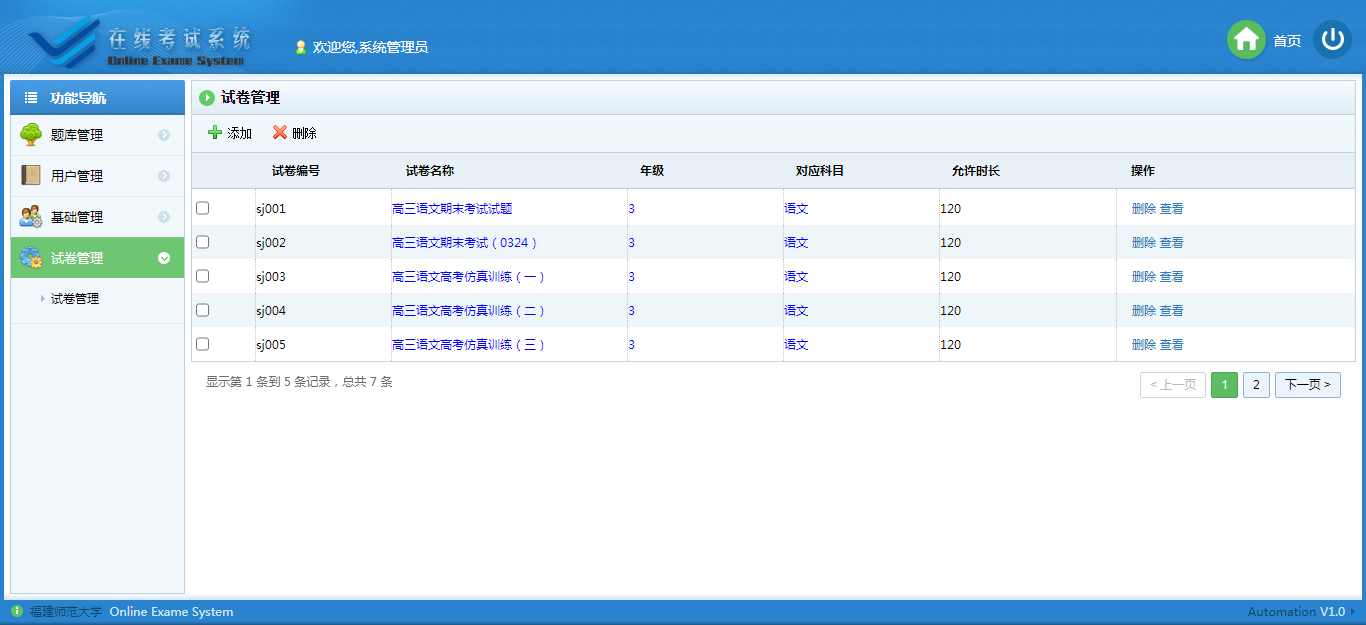This screenshot has width=1366, height=625.
Task: Click the tree icon for 题库管理
Action: tap(31, 135)
